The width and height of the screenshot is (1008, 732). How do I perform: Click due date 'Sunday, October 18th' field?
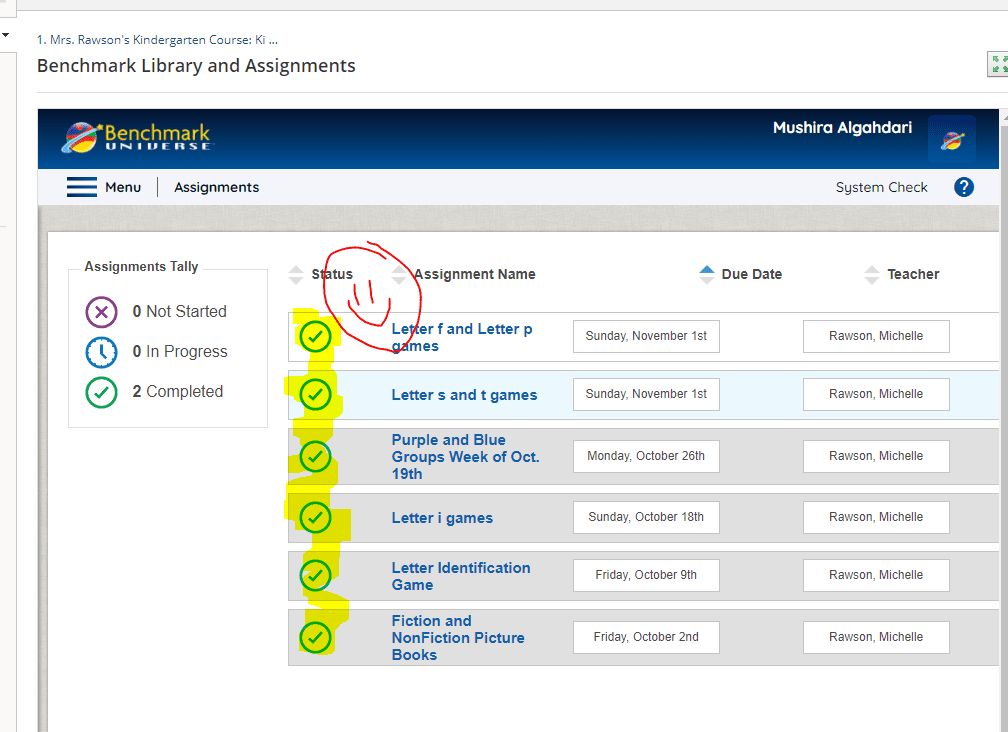[646, 517]
